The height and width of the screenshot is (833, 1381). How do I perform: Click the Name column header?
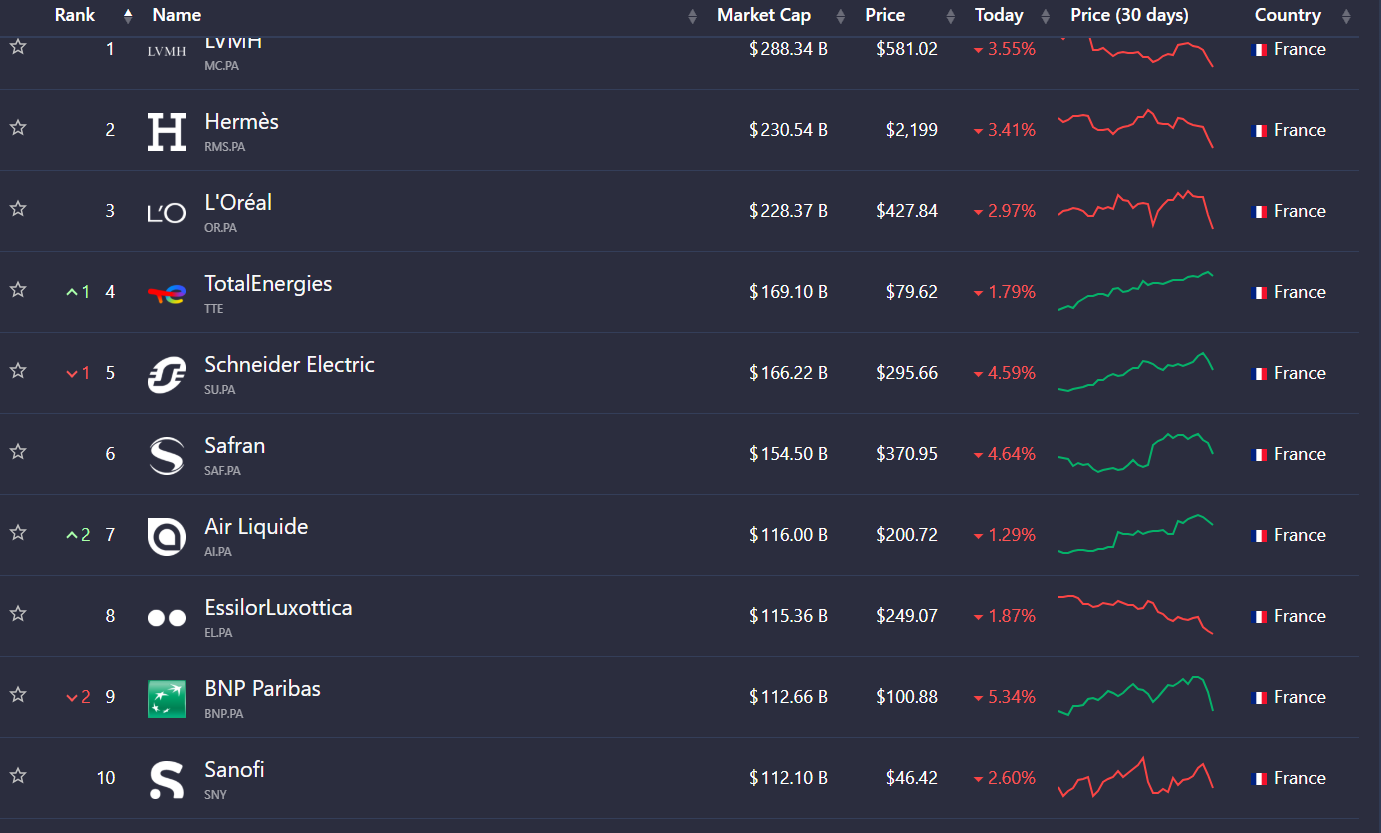point(177,15)
